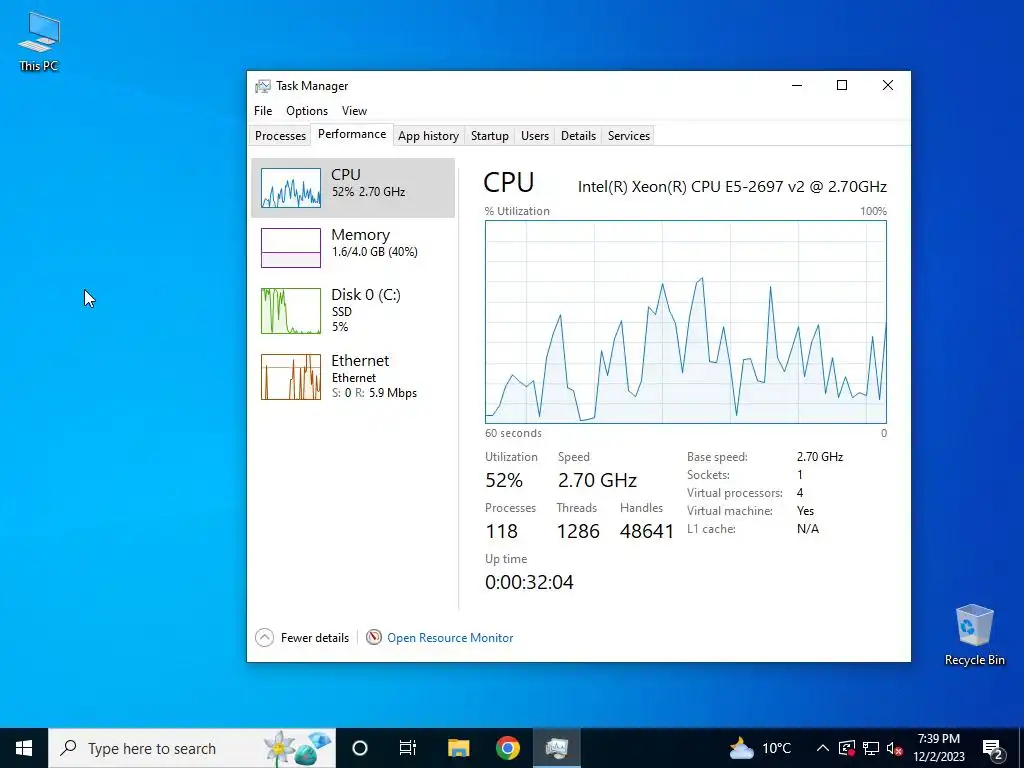Open the This PC desktop icon
This screenshot has width=1024, height=768.
39,42
